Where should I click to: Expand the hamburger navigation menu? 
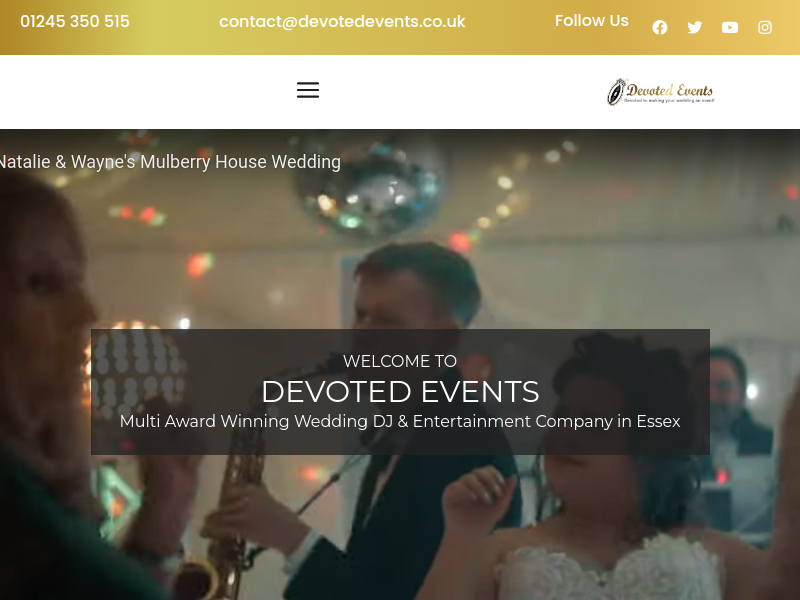(308, 90)
